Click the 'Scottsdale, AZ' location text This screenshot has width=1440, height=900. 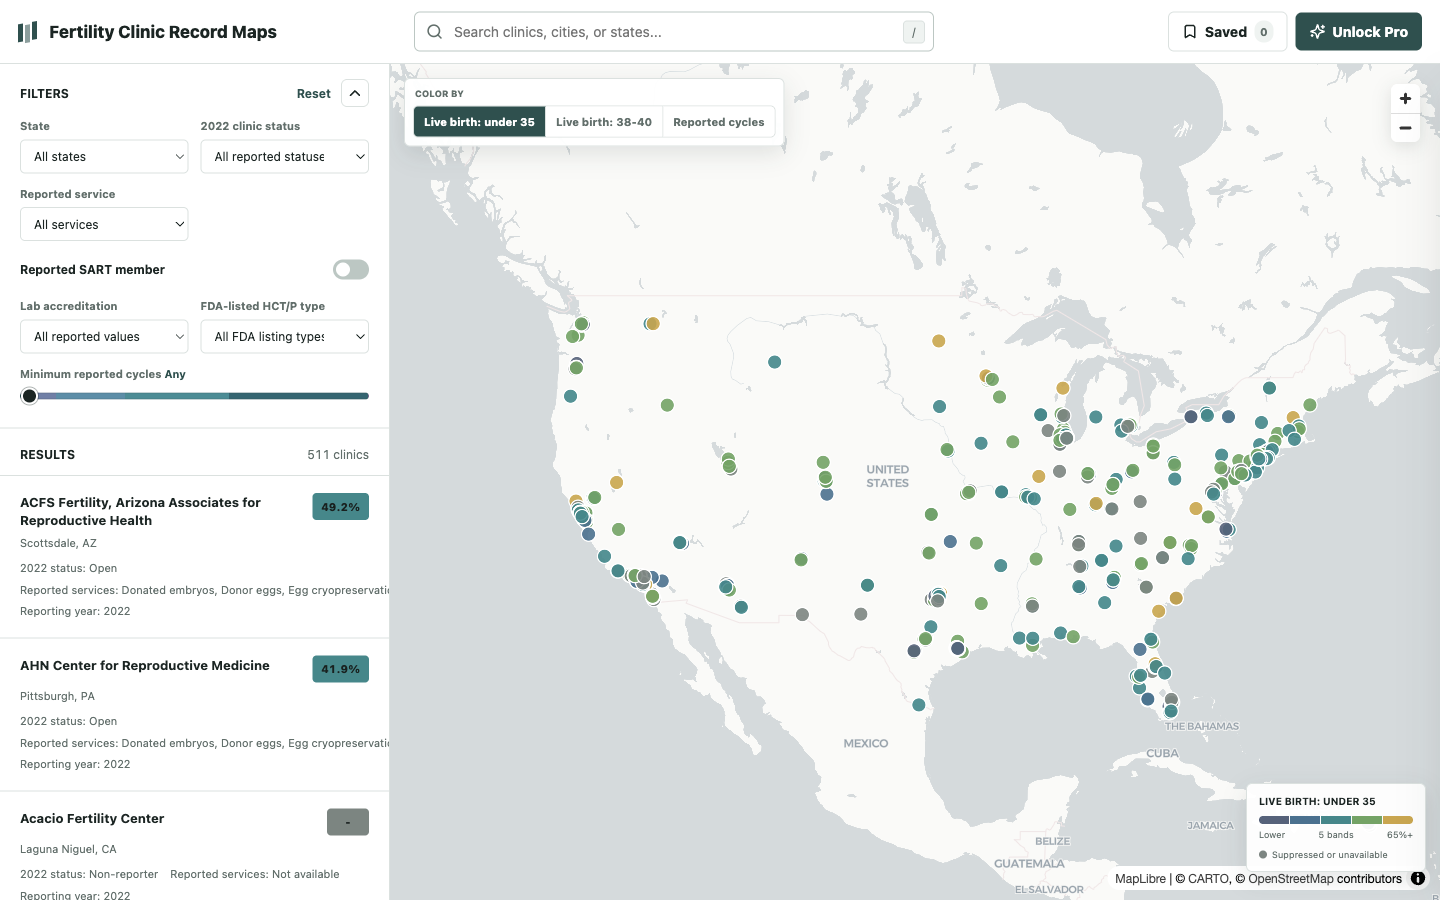tap(58, 543)
